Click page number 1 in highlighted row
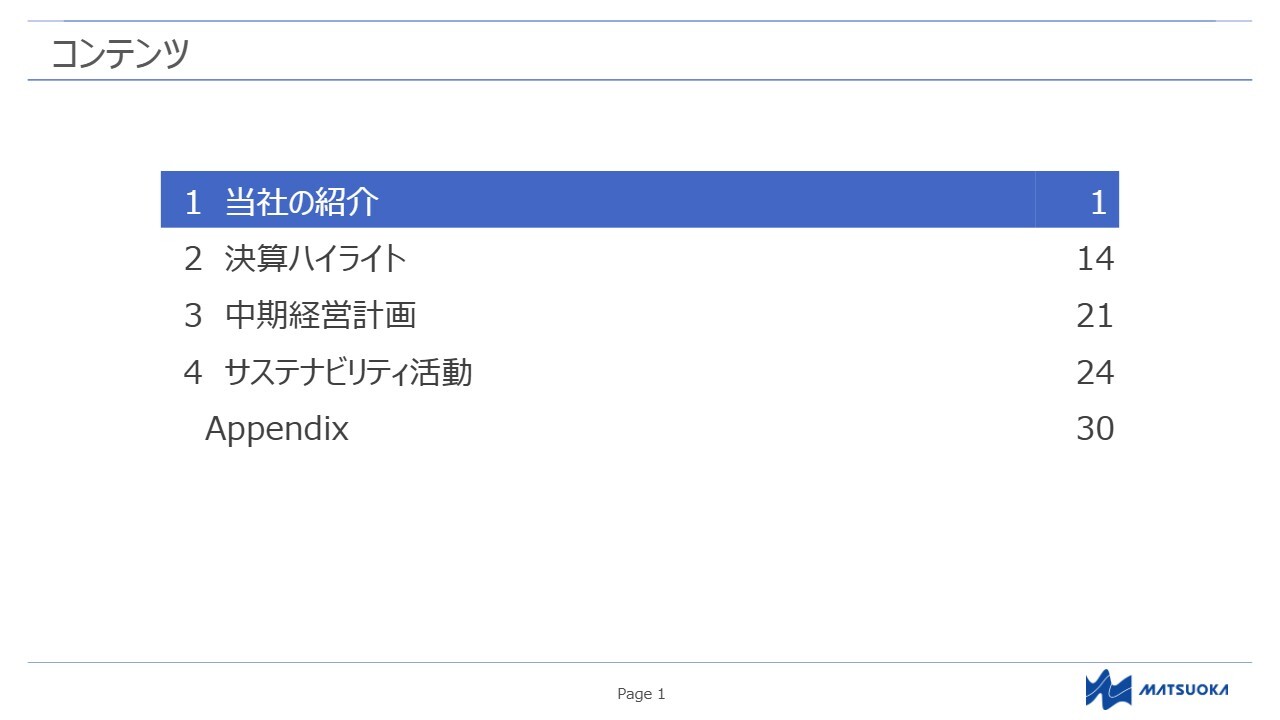The width and height of the screenshot is (1280, 720). point(1098,203)
